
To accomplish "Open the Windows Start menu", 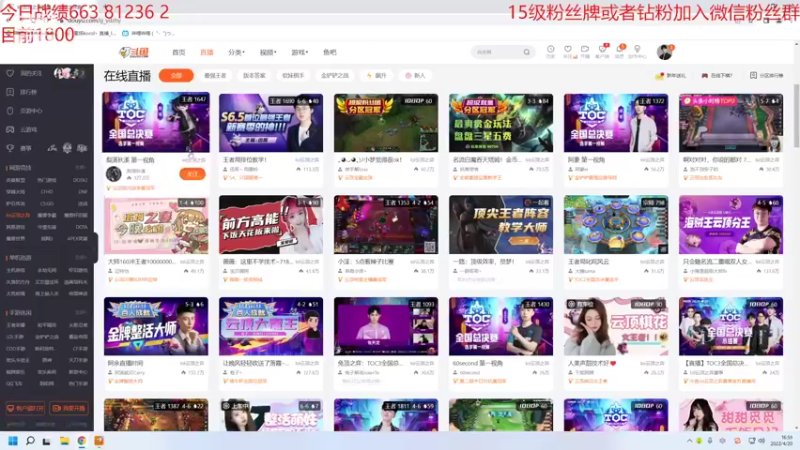I will tap(13, 441).
